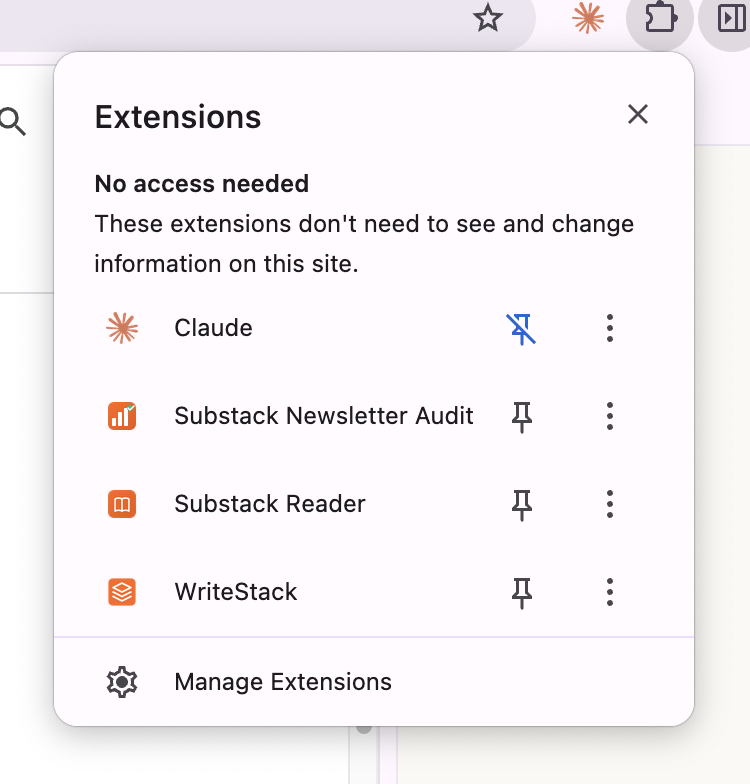Click the WriteStack stacked layers icon
This screenshot has height=784, width=750.
(x=122, y=592)
